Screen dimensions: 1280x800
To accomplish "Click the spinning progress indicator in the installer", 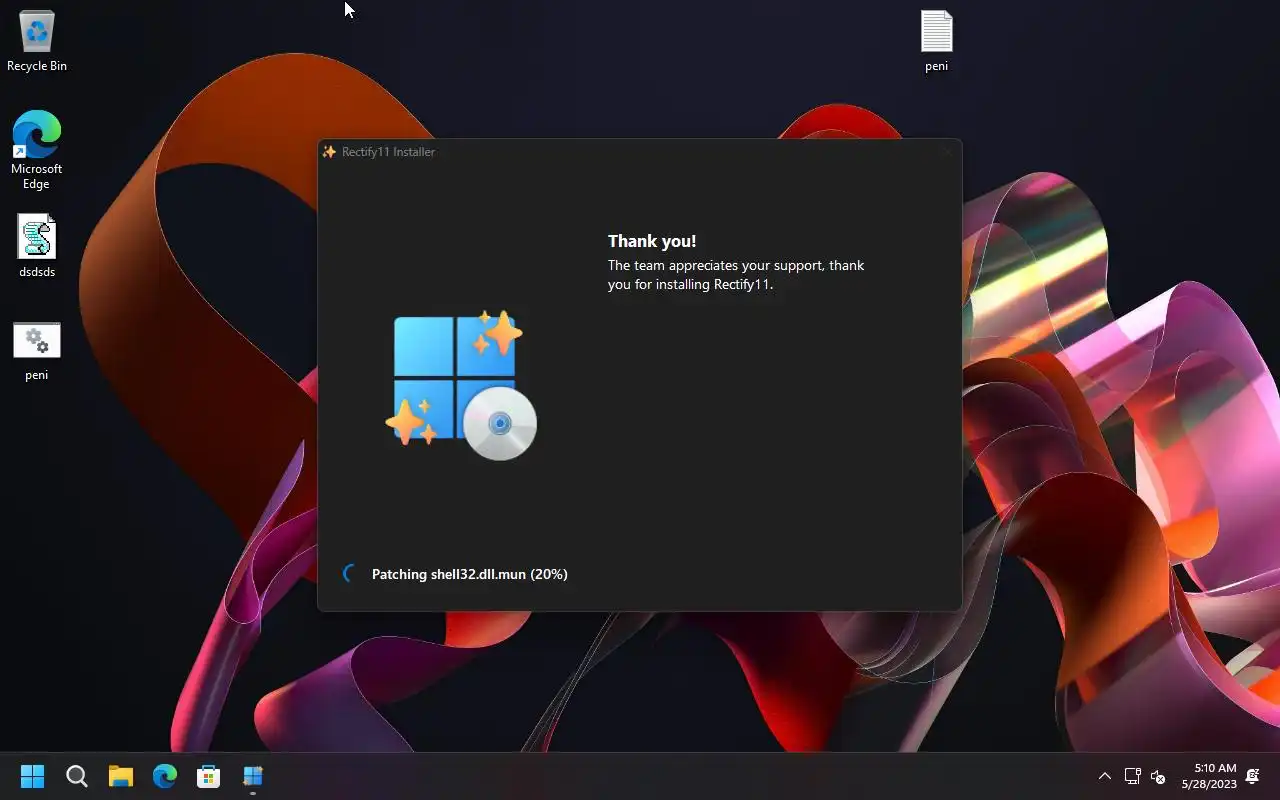I will tap(349, 574).
